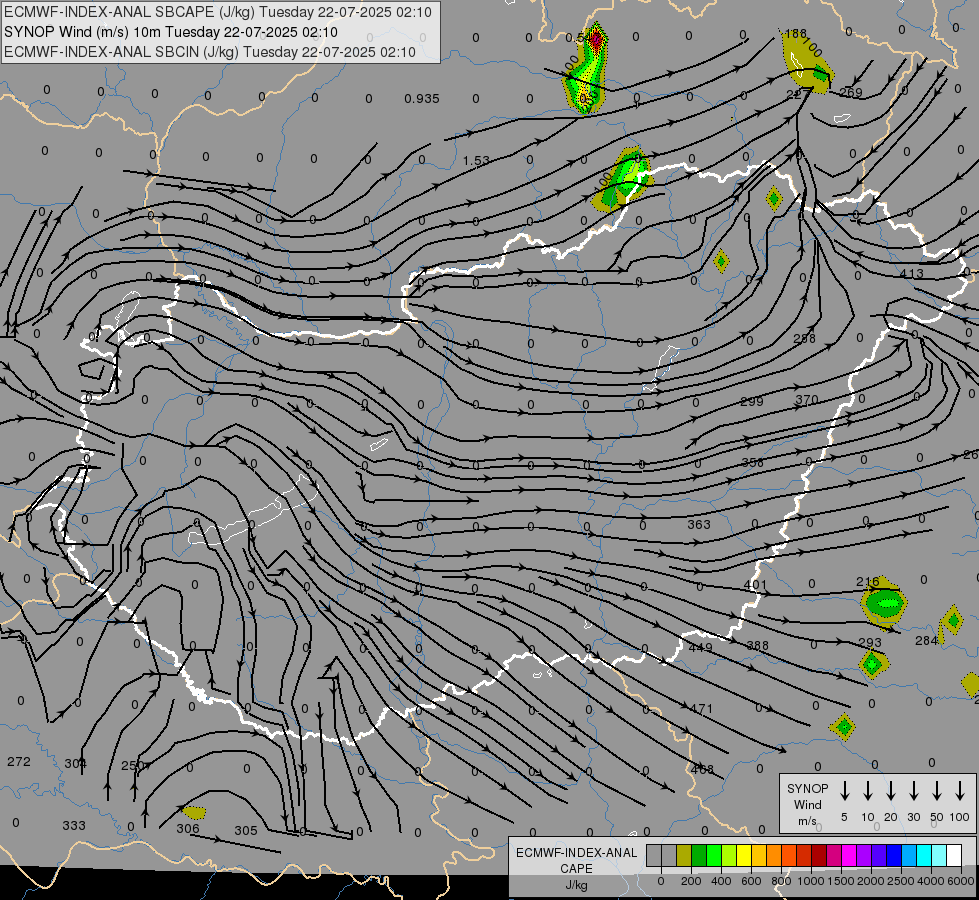This screenshot has height=900, width=979.
Task: Click the bright cyan swatch in CAPE legend
Action: coord(923,856)
